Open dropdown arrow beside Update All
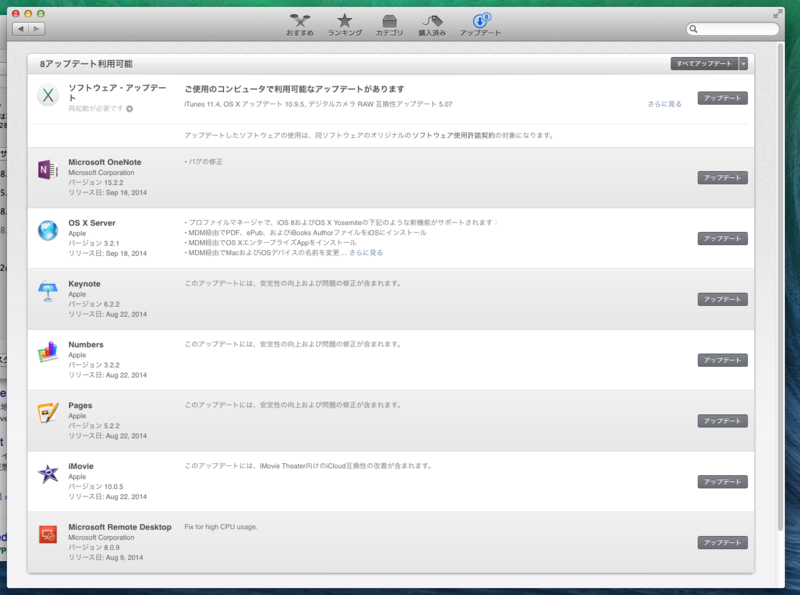 point(743,64)
